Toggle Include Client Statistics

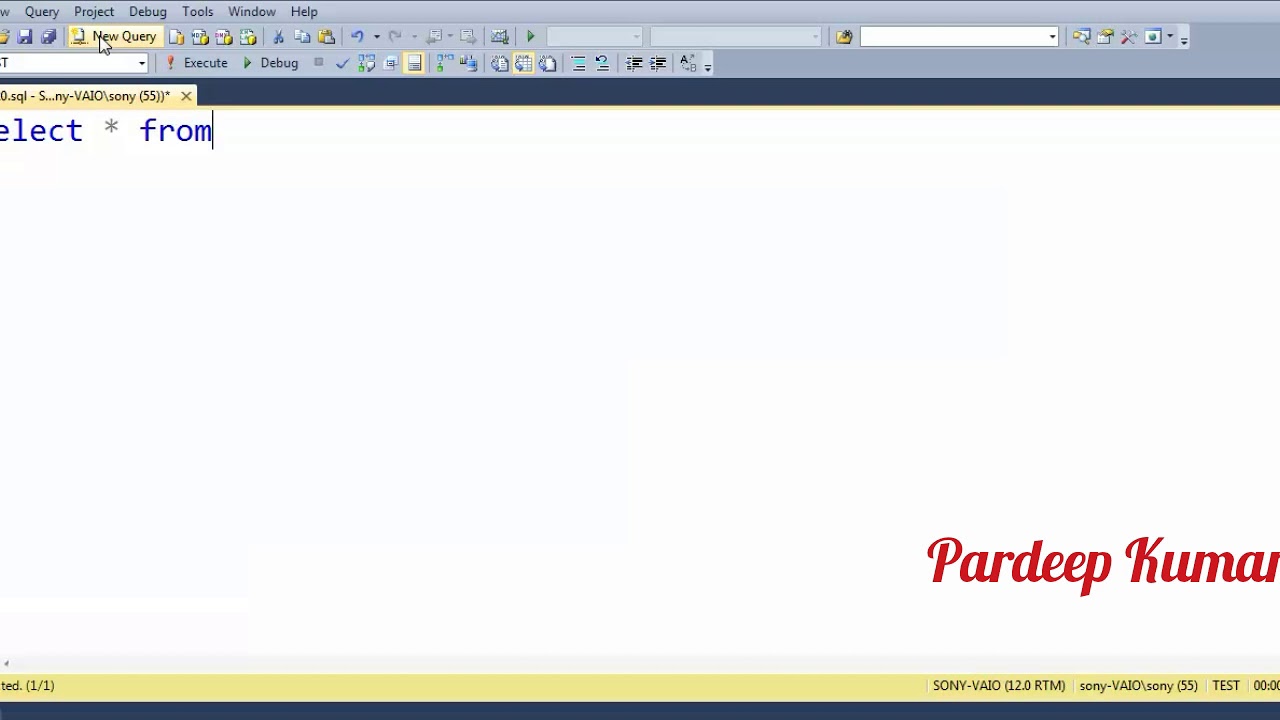coord(468,63)
